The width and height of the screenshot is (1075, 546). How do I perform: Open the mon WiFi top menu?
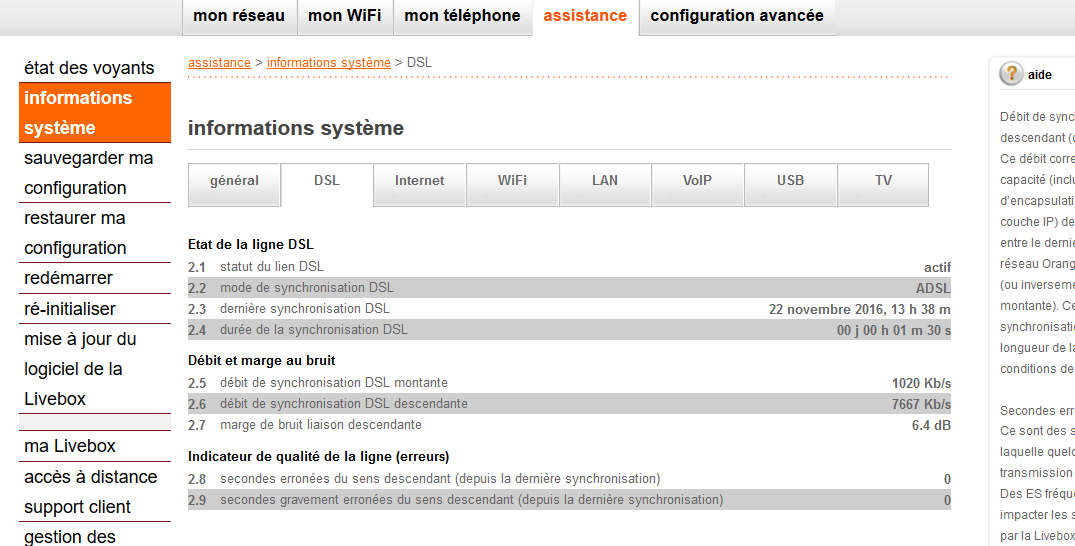pyautogui.click(x=345, y=16)
